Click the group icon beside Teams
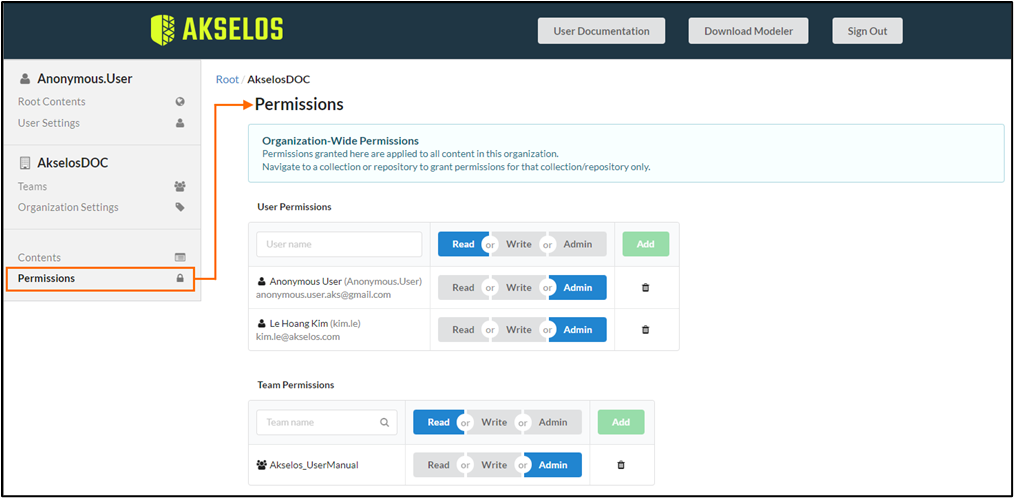The width and height of the screenshot is (1014, 498). click(x=180, y=186)
